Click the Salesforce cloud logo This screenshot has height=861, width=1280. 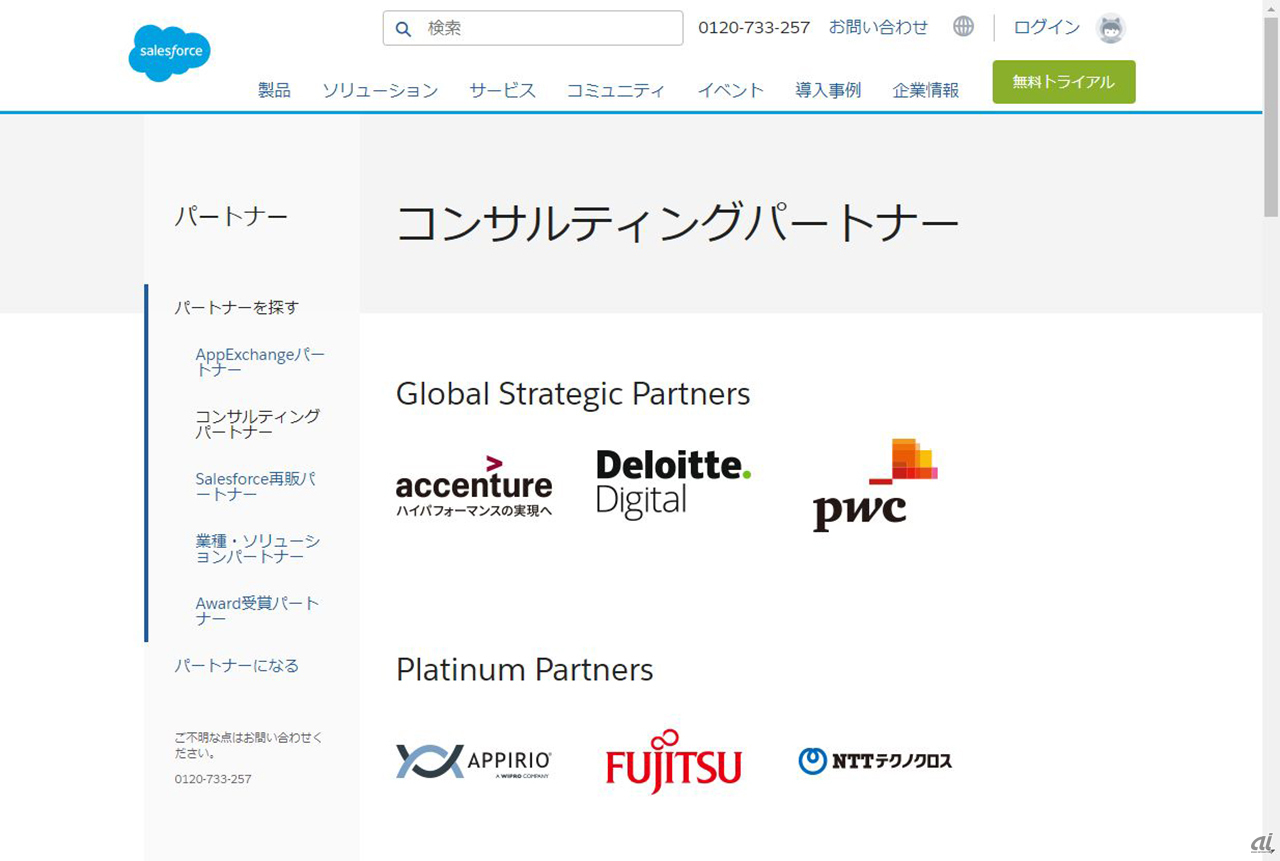(x=169, y=53)
